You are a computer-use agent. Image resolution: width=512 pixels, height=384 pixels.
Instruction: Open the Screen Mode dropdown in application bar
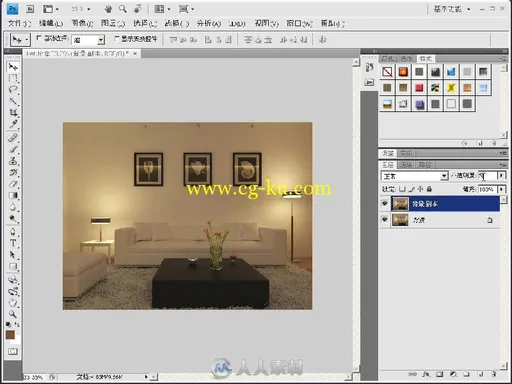coord(186,9)
